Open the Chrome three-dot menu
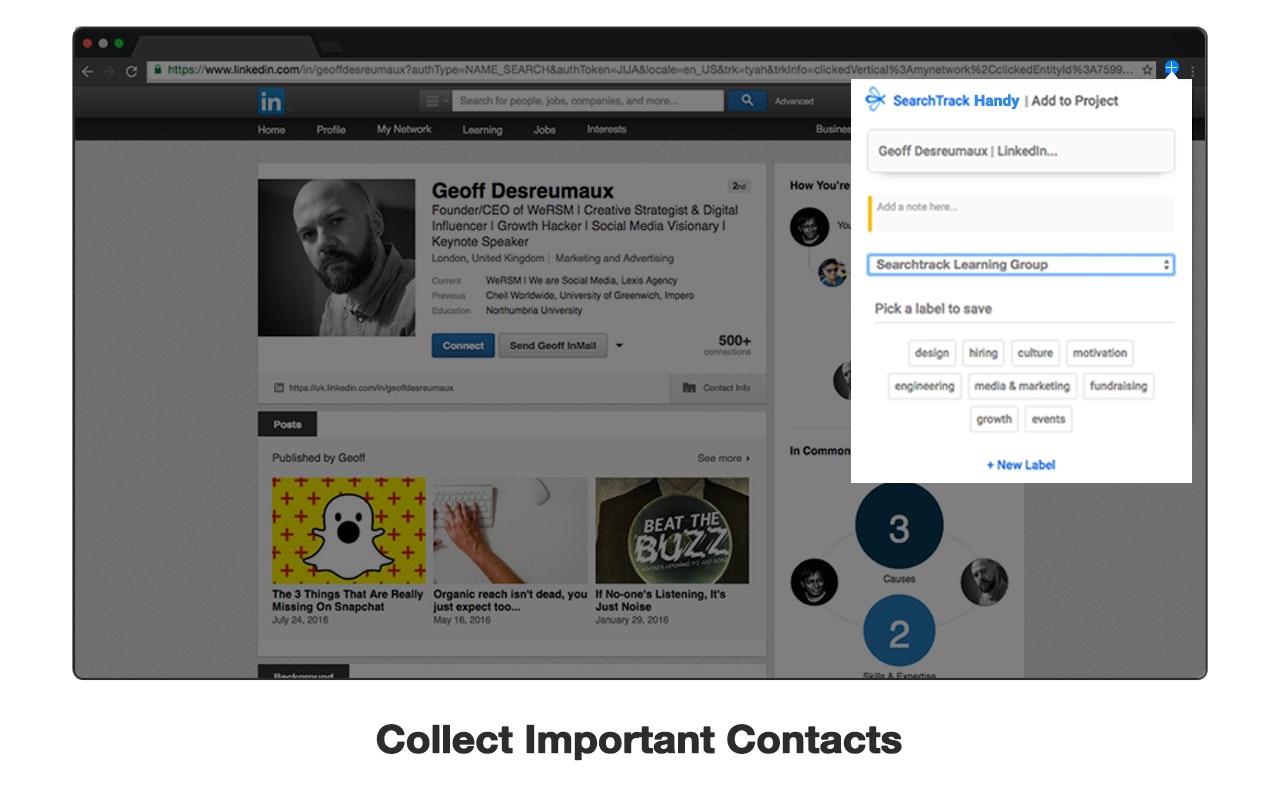 (x=1192, y=71)
